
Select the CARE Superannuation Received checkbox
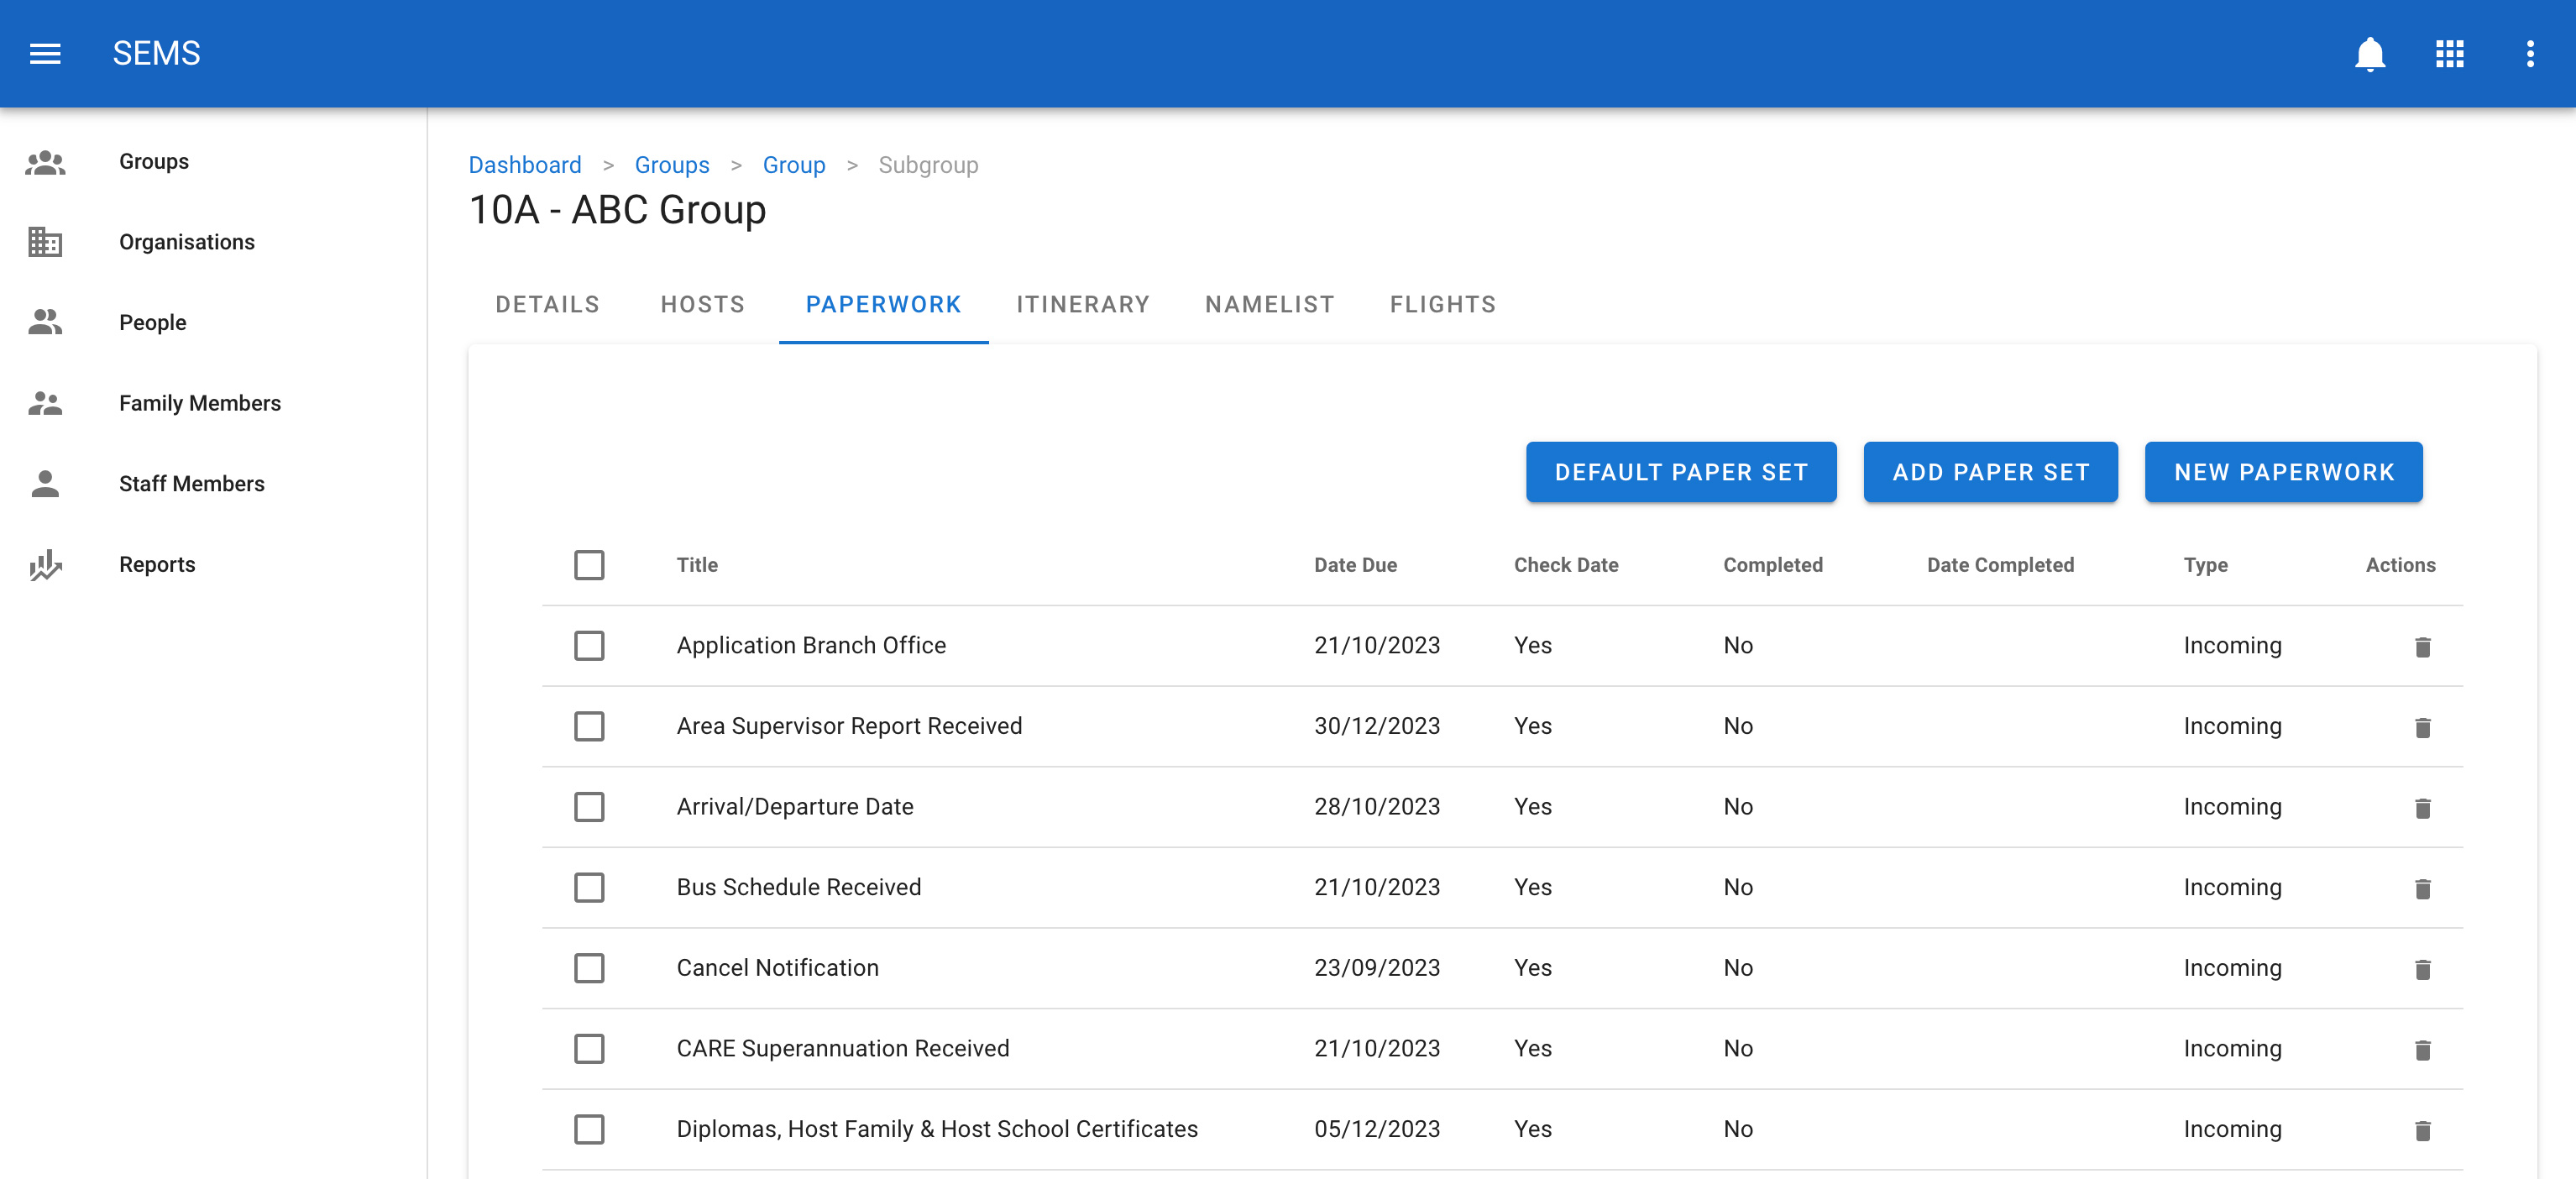(x=589, y=1049)
